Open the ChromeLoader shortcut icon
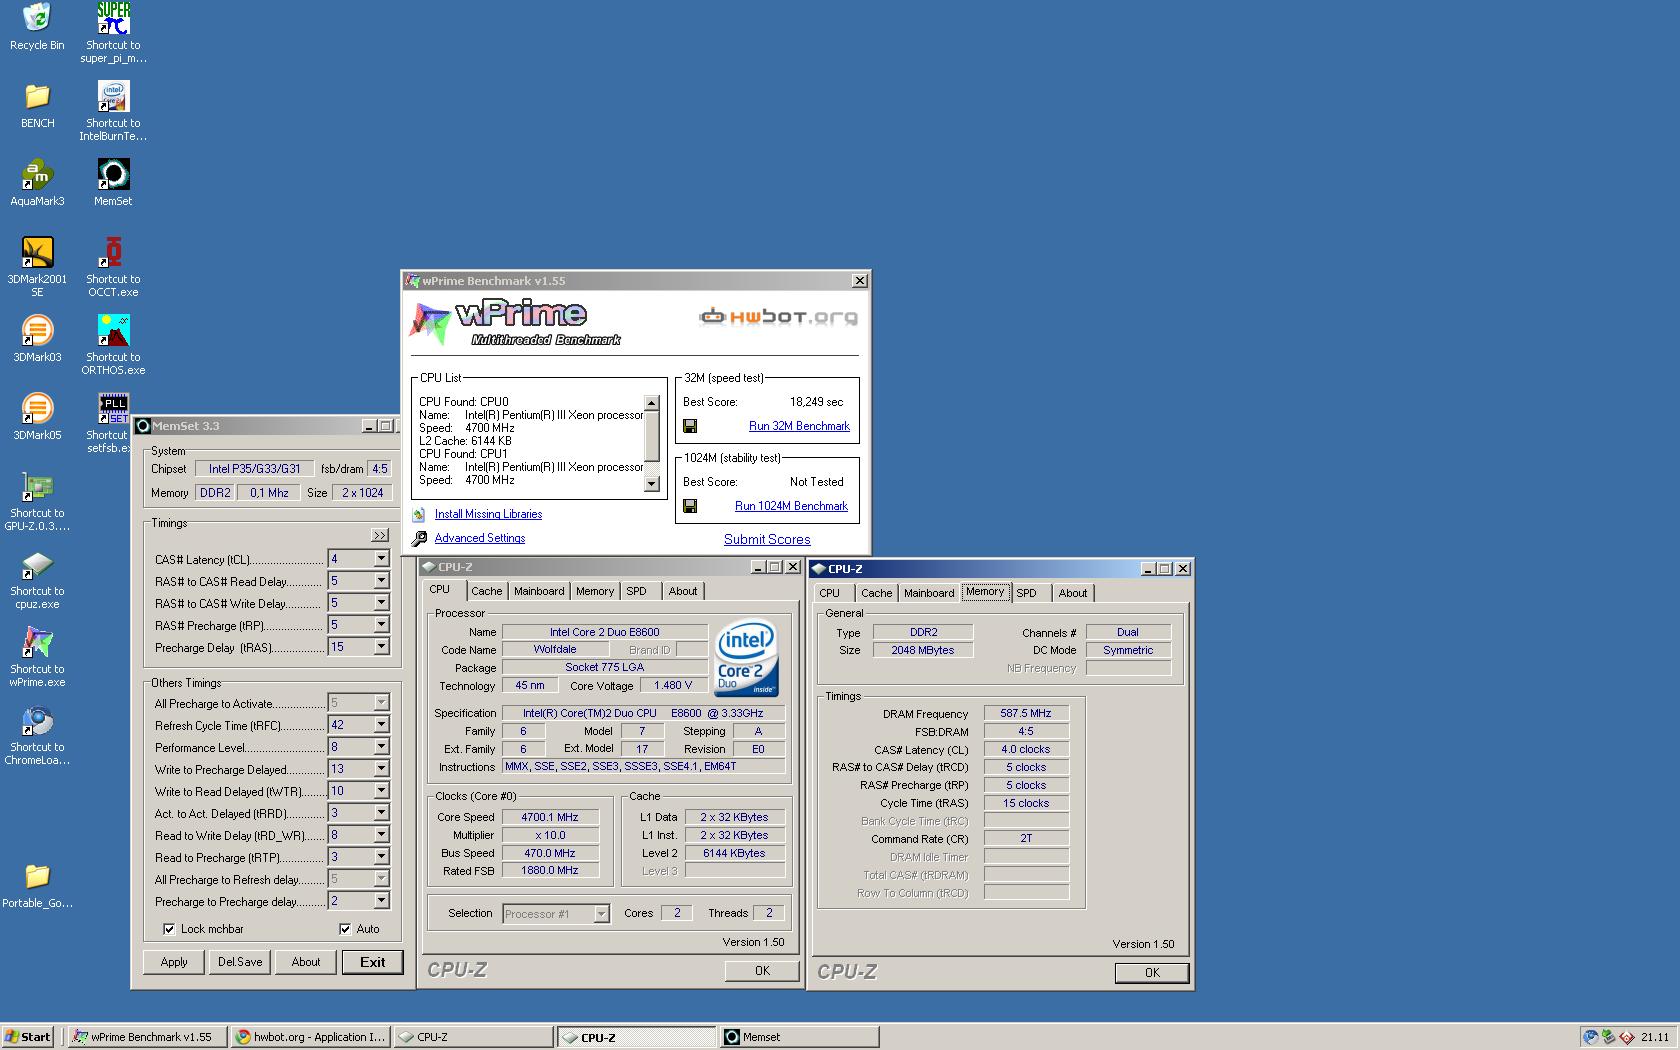 click(x=37, y=720)
